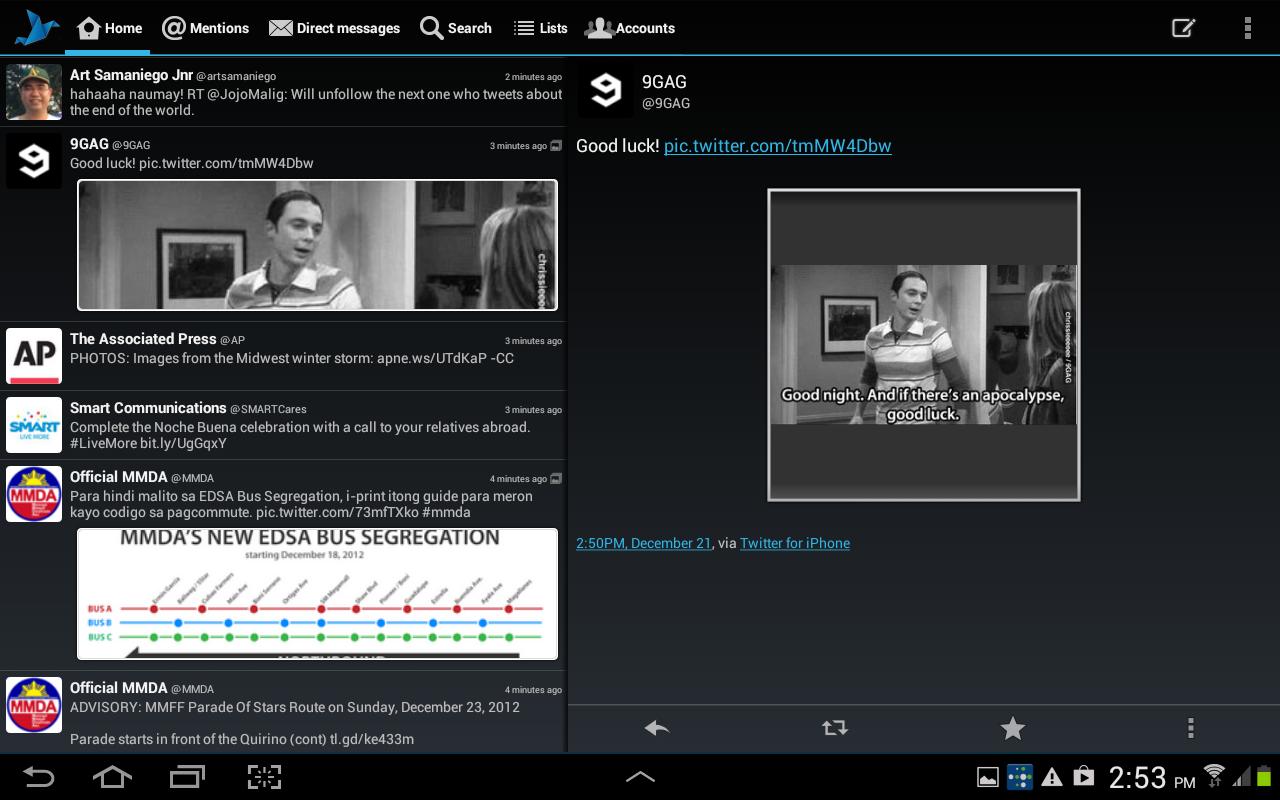The image size is (1280, 800).
Task: Tap Art Samaniego Jnr's profile picture
Action: tap(34, 92)
